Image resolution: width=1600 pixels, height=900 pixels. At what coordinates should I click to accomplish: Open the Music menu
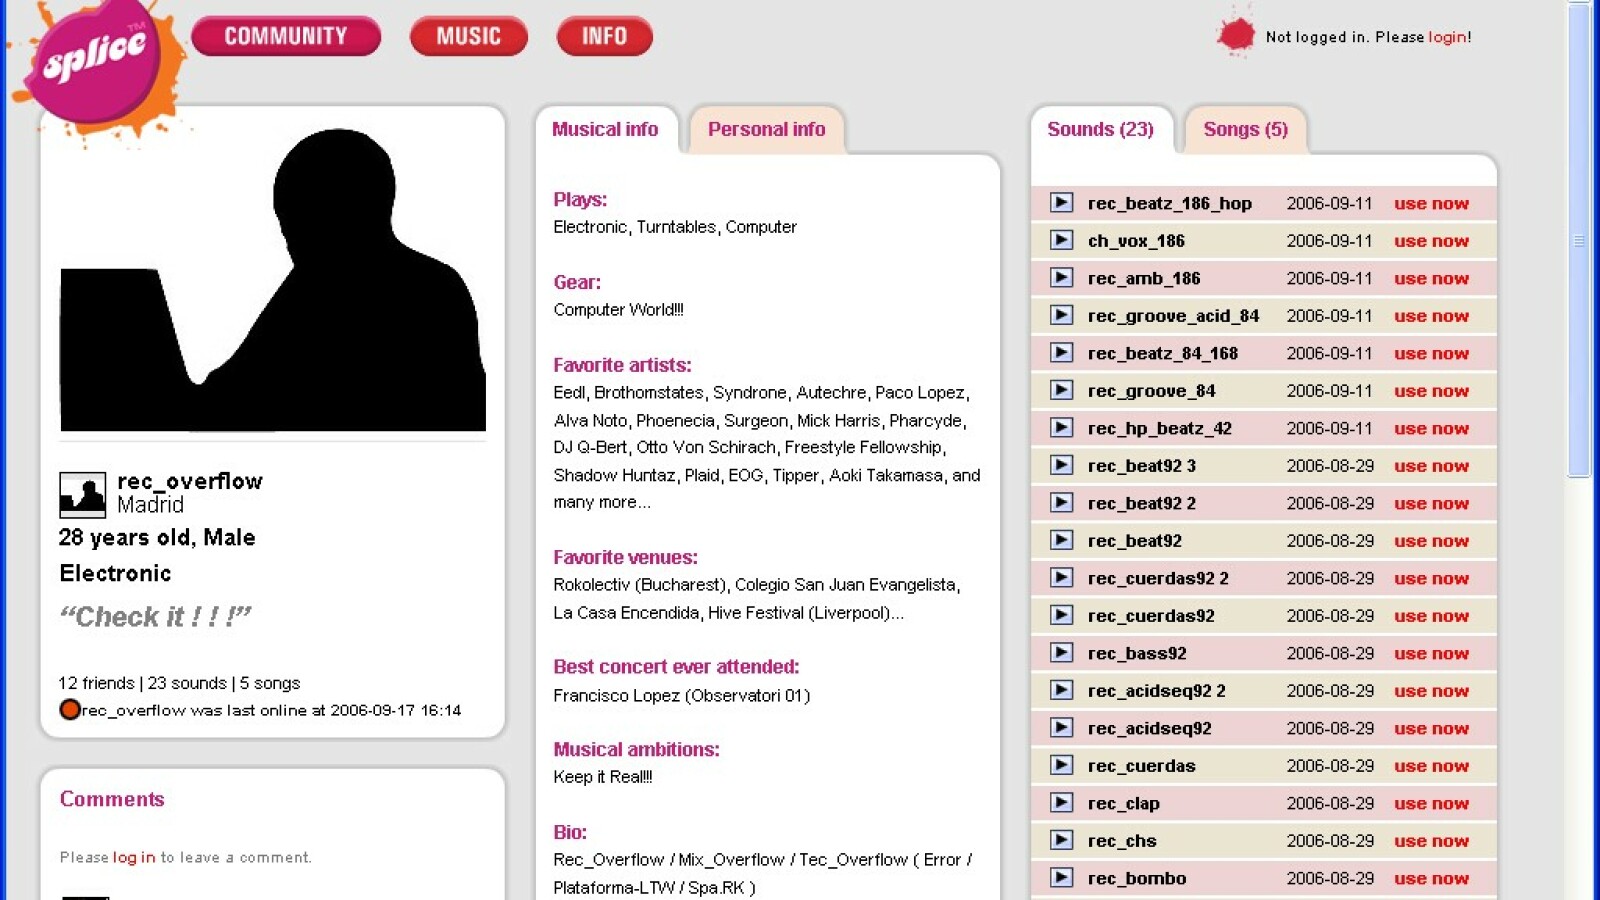tap(468, 36)
